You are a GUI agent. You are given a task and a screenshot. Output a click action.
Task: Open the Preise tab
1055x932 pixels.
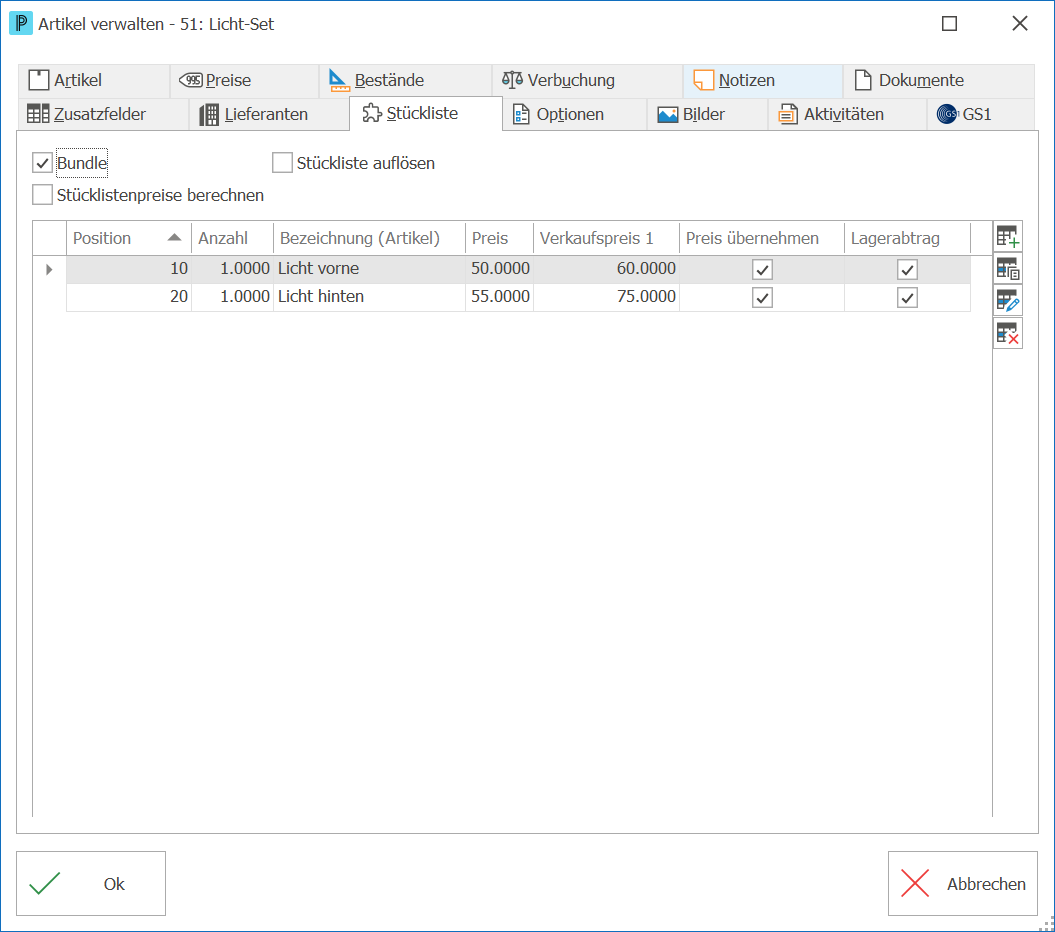pyautogui.click(x=244, y=81)
